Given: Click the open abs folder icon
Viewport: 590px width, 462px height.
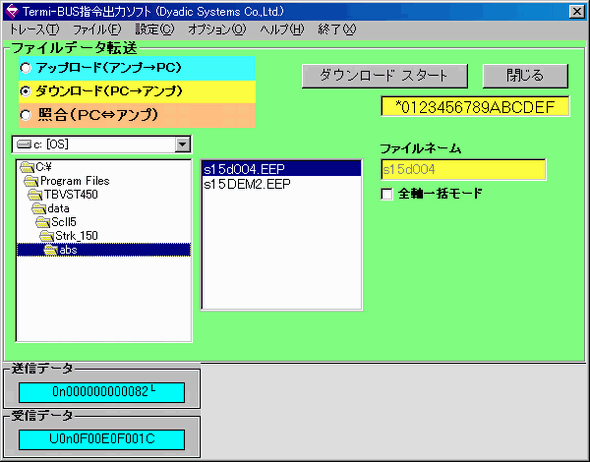Looking at the screenshot, I should tap(50, 250).
